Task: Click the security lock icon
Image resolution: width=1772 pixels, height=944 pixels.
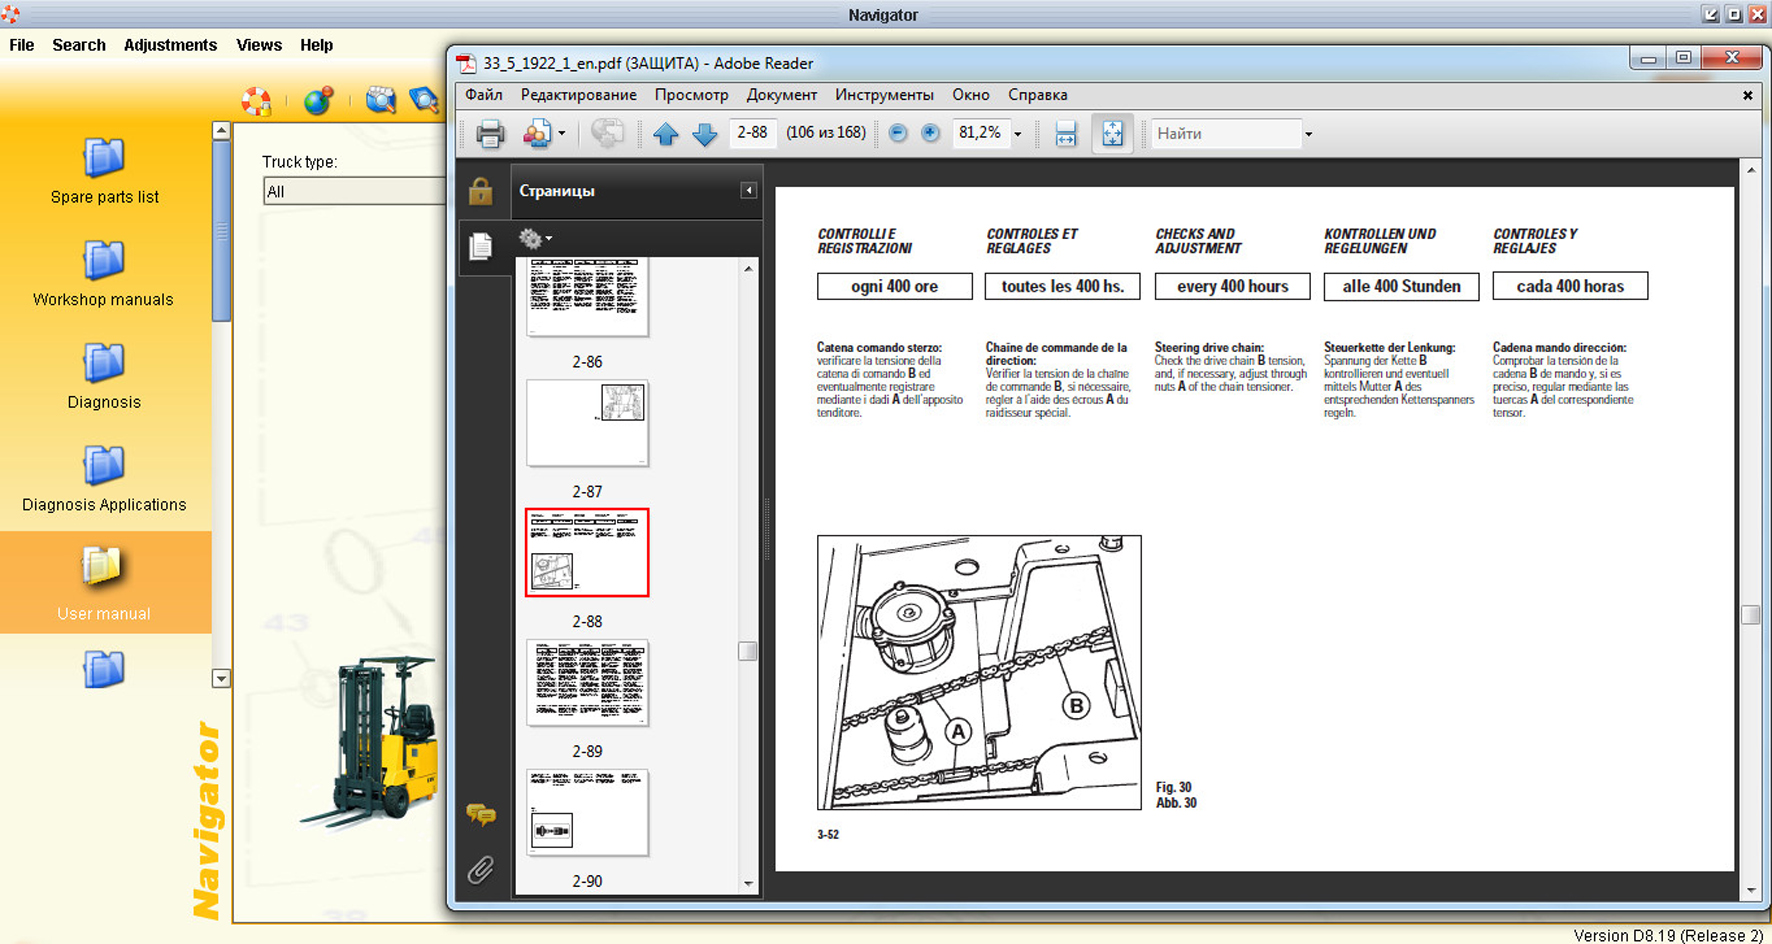Action: coord(481,191)
